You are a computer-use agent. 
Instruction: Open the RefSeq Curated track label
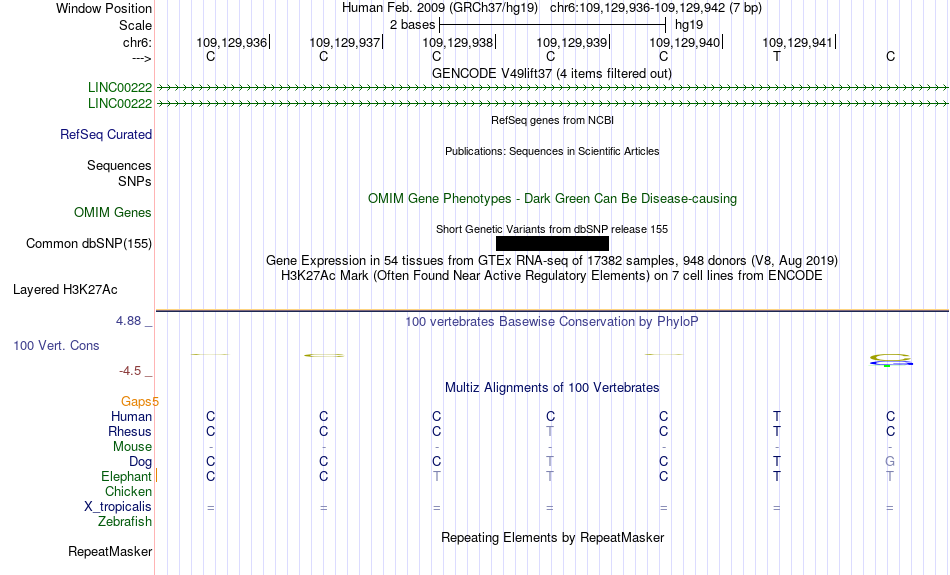(x=106, y=135)
